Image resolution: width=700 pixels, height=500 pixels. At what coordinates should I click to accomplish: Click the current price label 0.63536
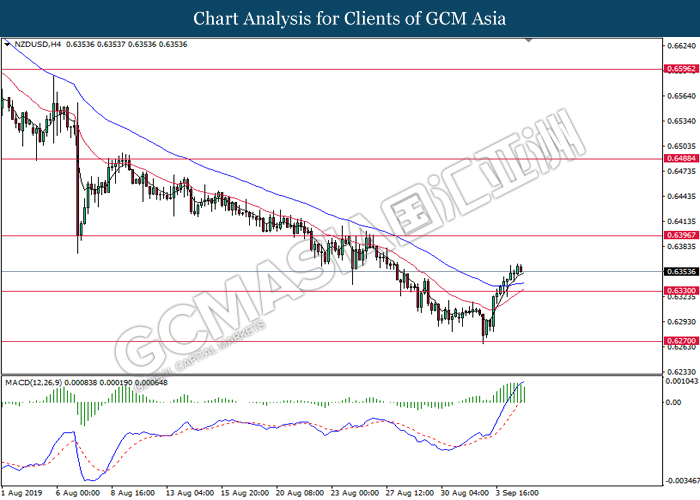(680, 271)
